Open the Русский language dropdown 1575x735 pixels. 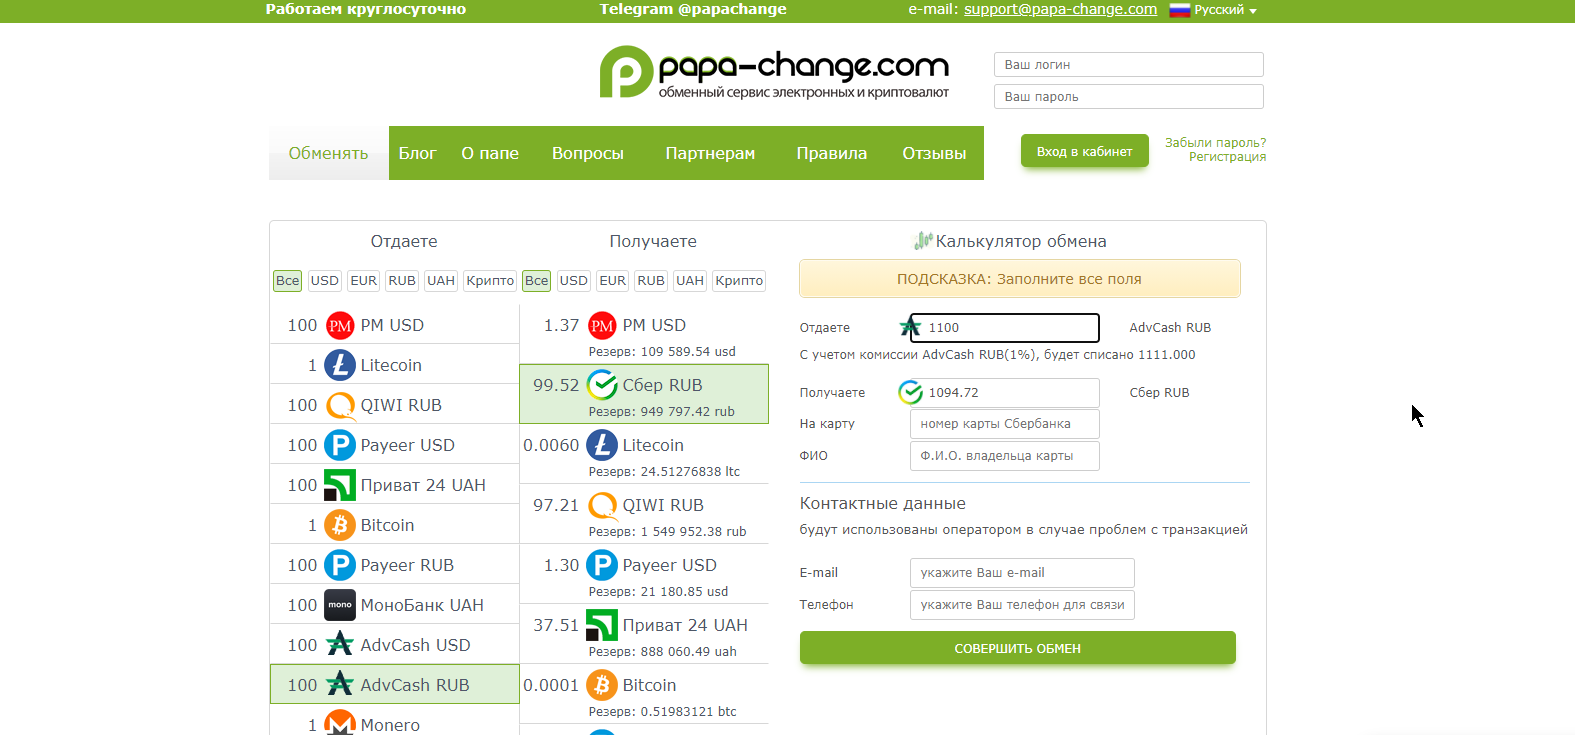(1213, 10)
